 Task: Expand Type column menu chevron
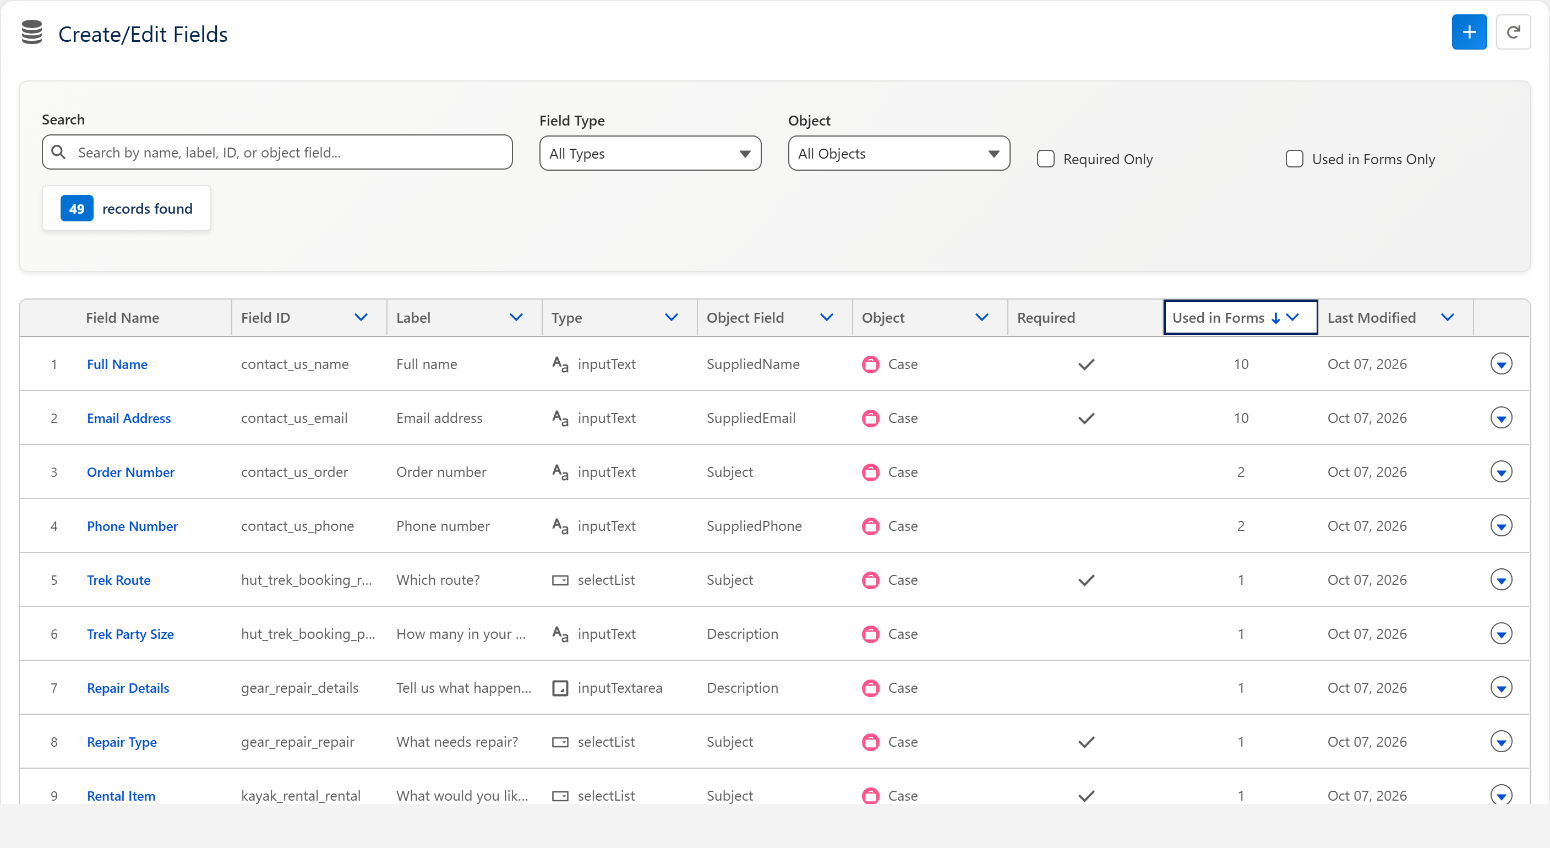click(x=671, y=317)
